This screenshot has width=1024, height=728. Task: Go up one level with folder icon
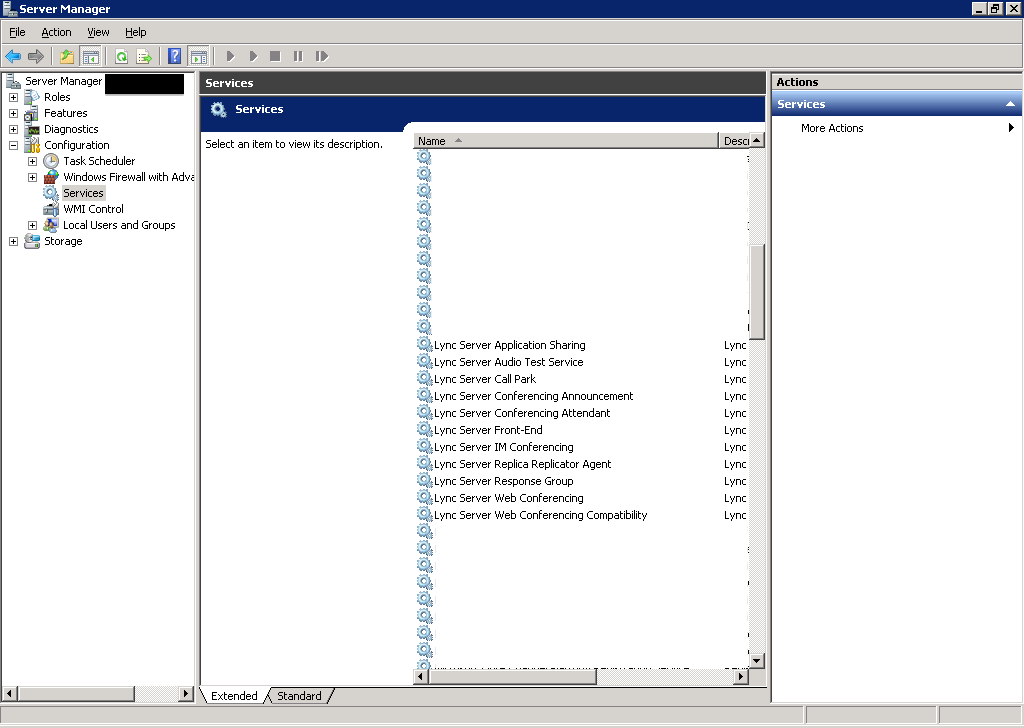(x=67, y=56)
